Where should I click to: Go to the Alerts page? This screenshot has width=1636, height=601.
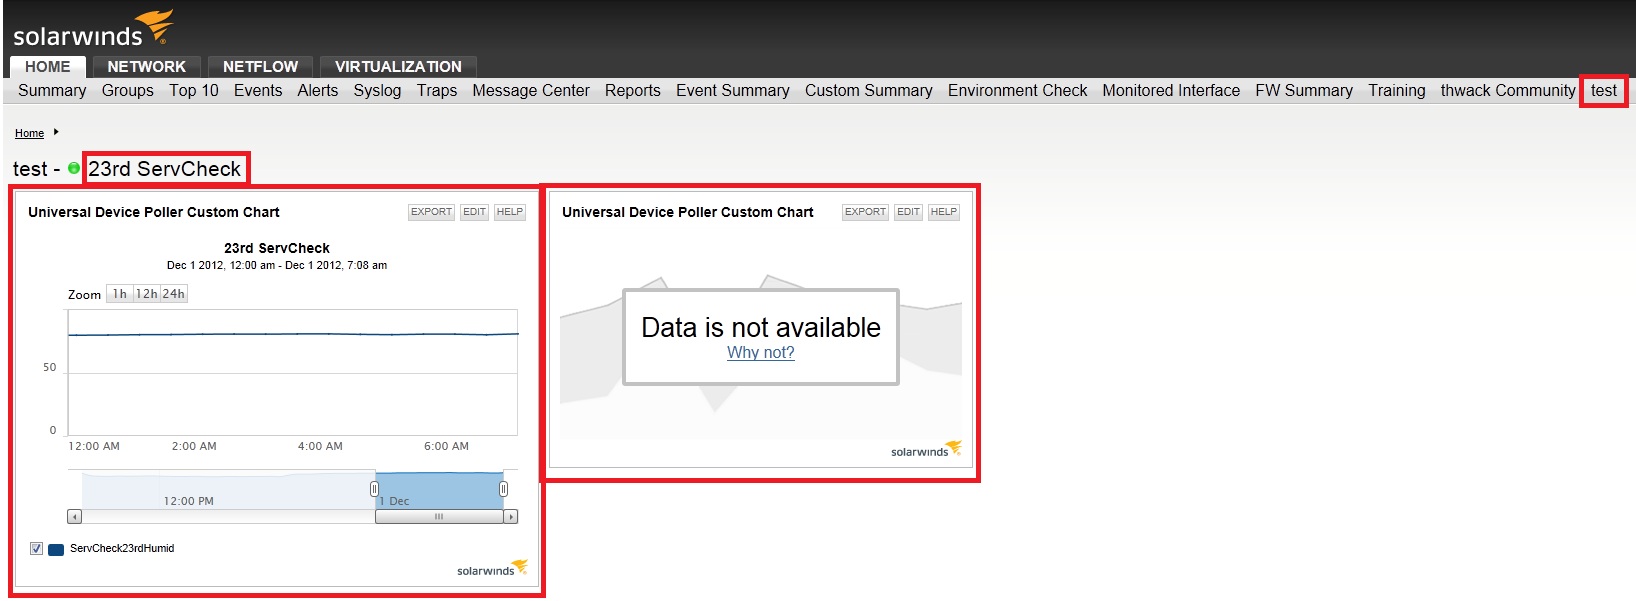[x=318, y=90]
